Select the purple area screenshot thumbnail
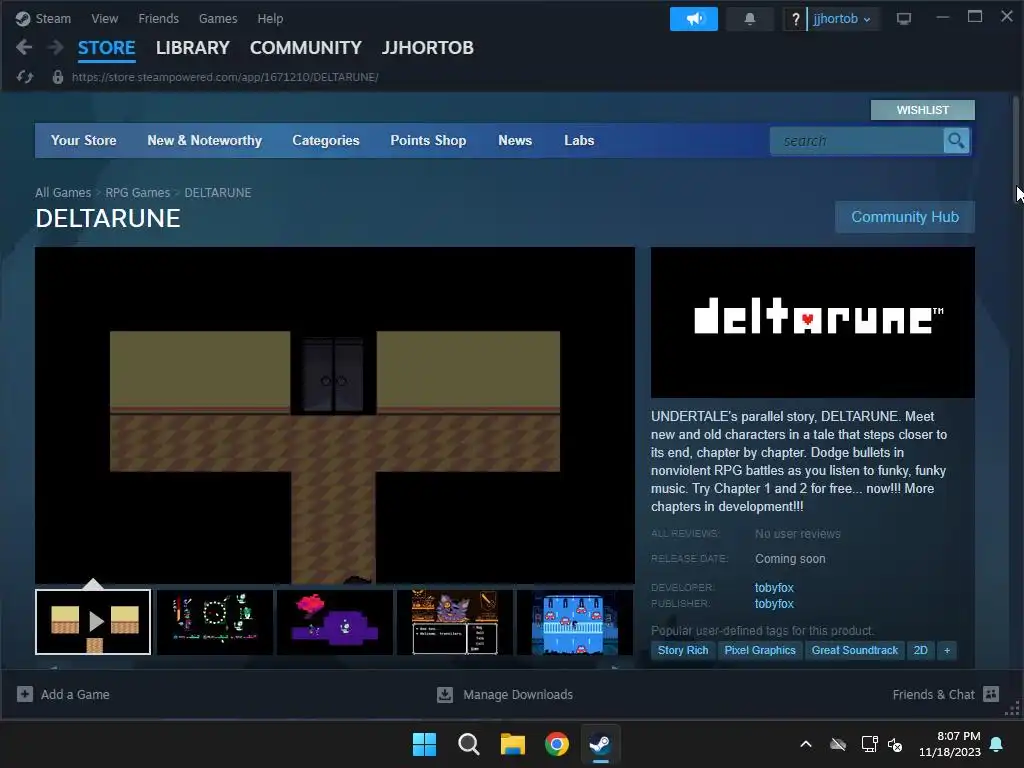Viewport: 1024px width, 768px height. click(334, 622)
